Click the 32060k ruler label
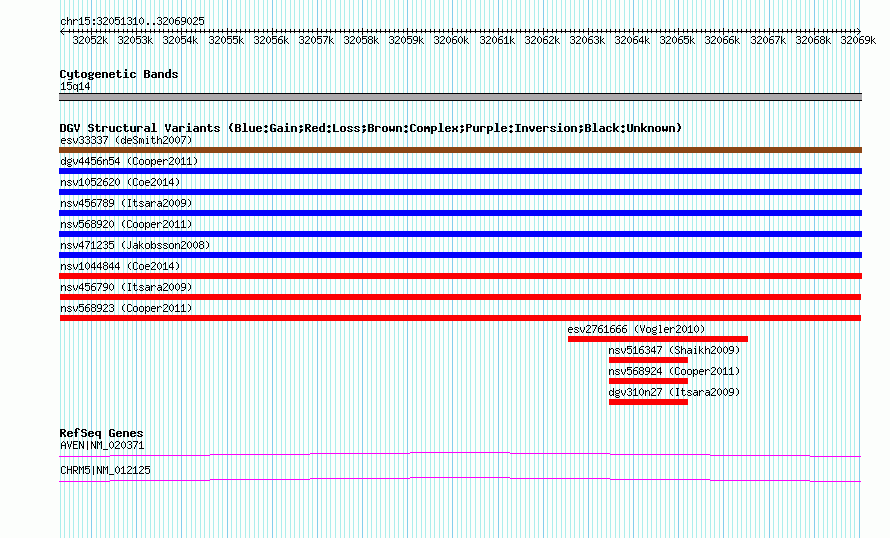Screen dimensions: 890x538 click(451, 40)
